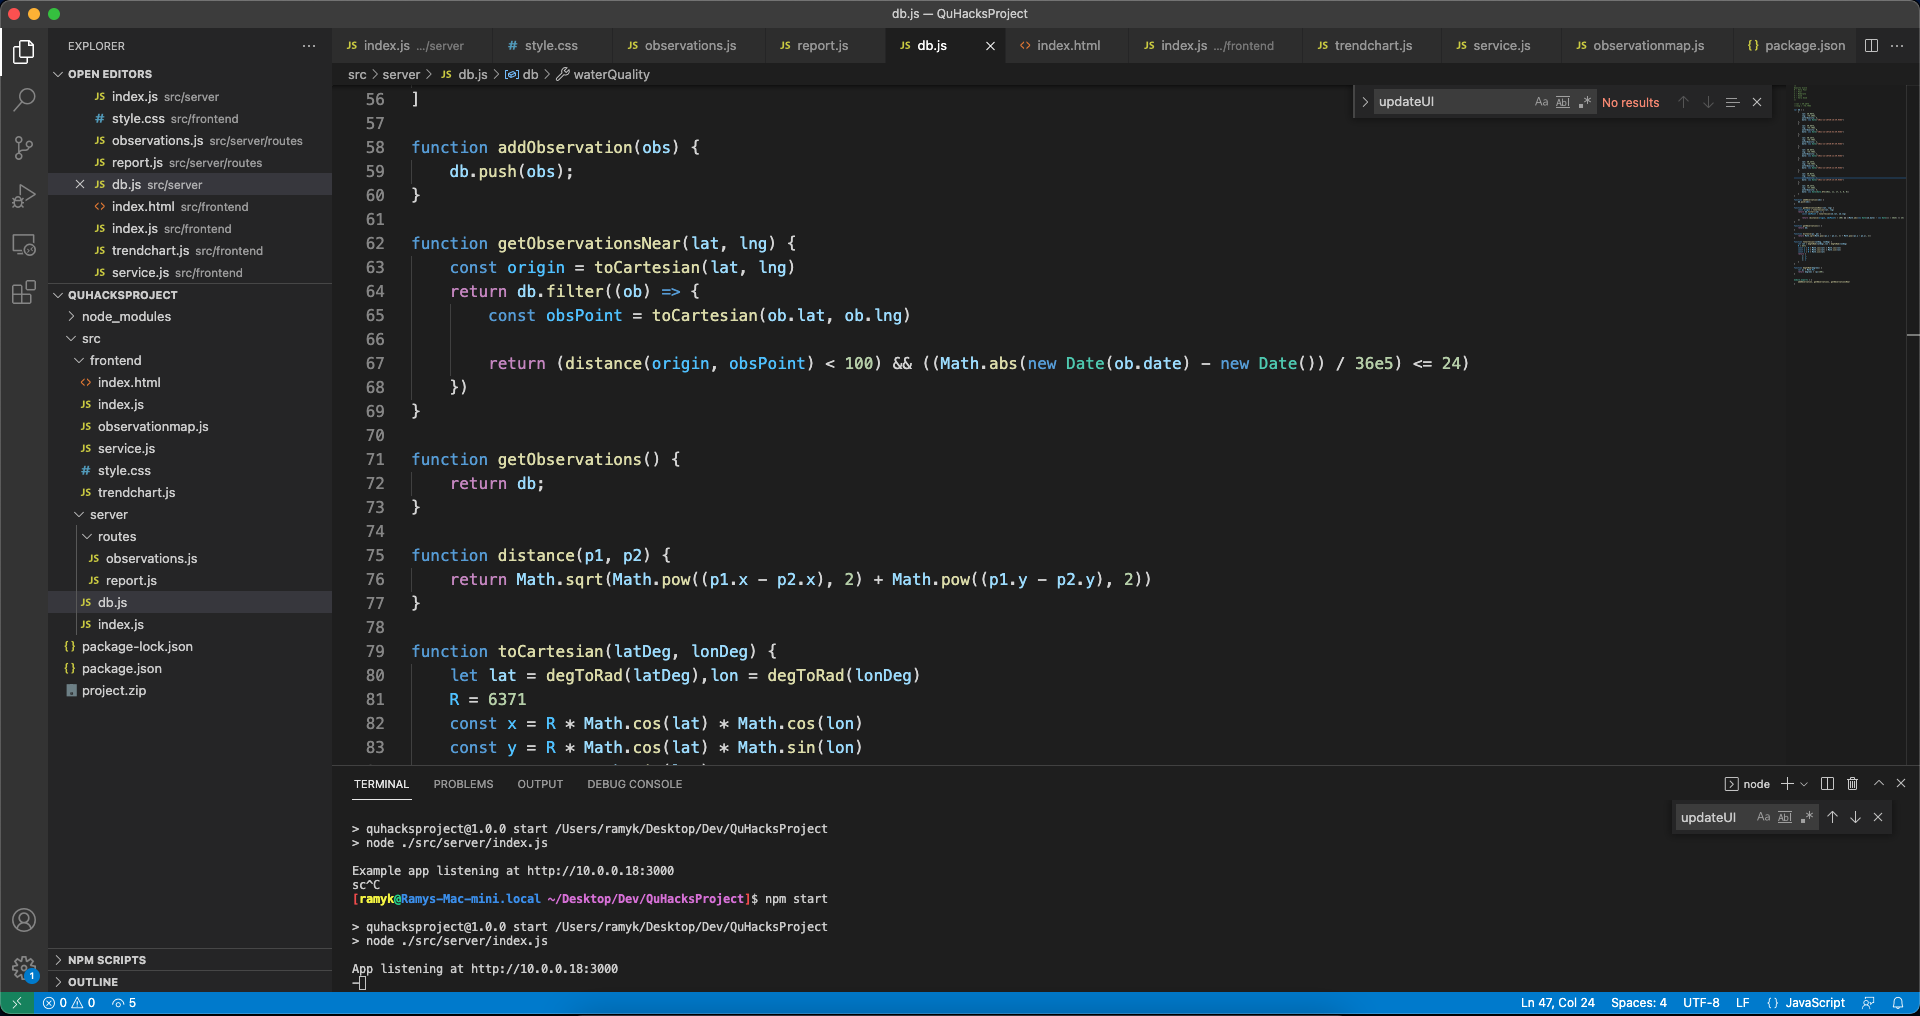This screenshot has height=1016, width=1920.
Task: Click the Split Editor Right icon
Action: point(1871,46)
